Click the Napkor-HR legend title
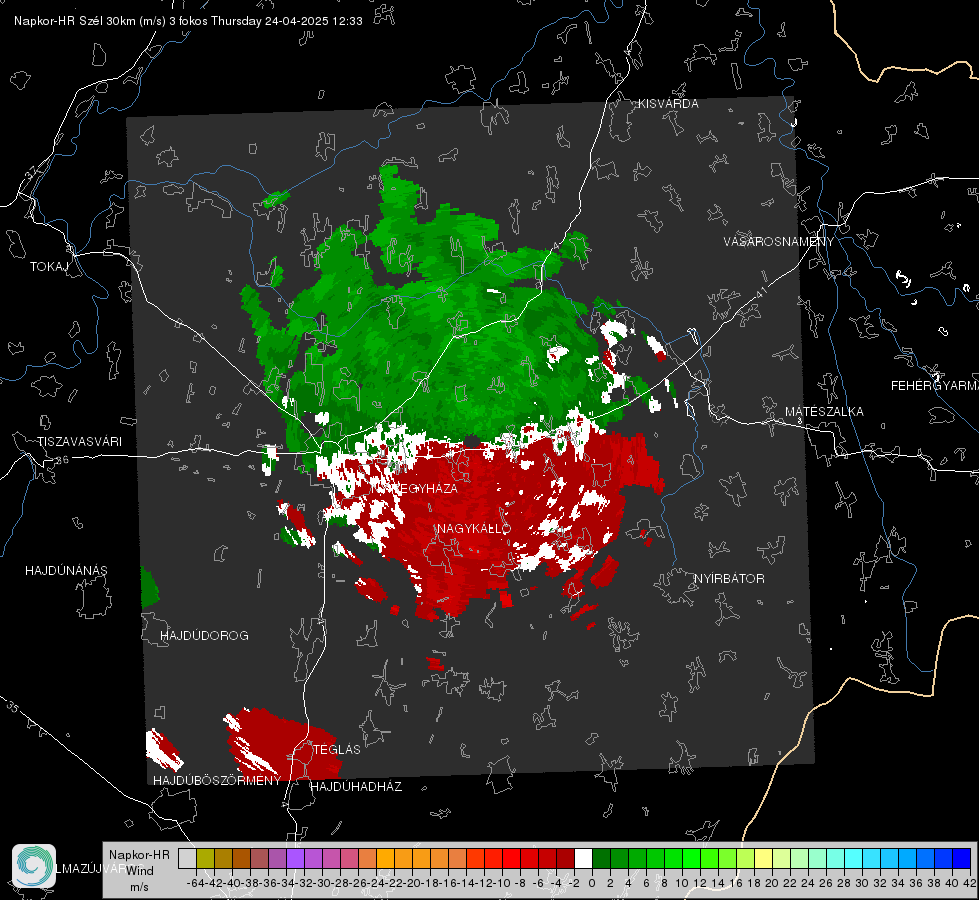This screenshot has height=900, width=979. [x=139, y=855]
